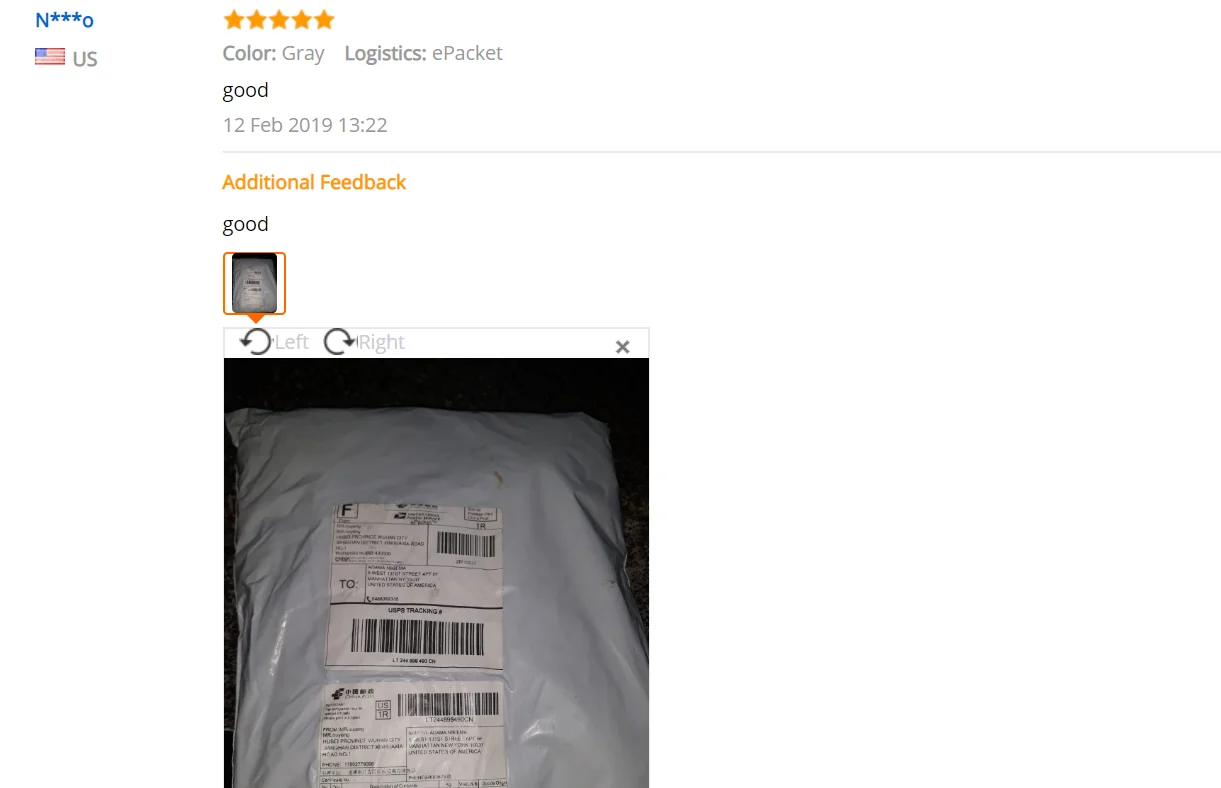Rotate the photo right using clockwise arrow
This screenshot has width=1221, height=788.
point(340,342)
